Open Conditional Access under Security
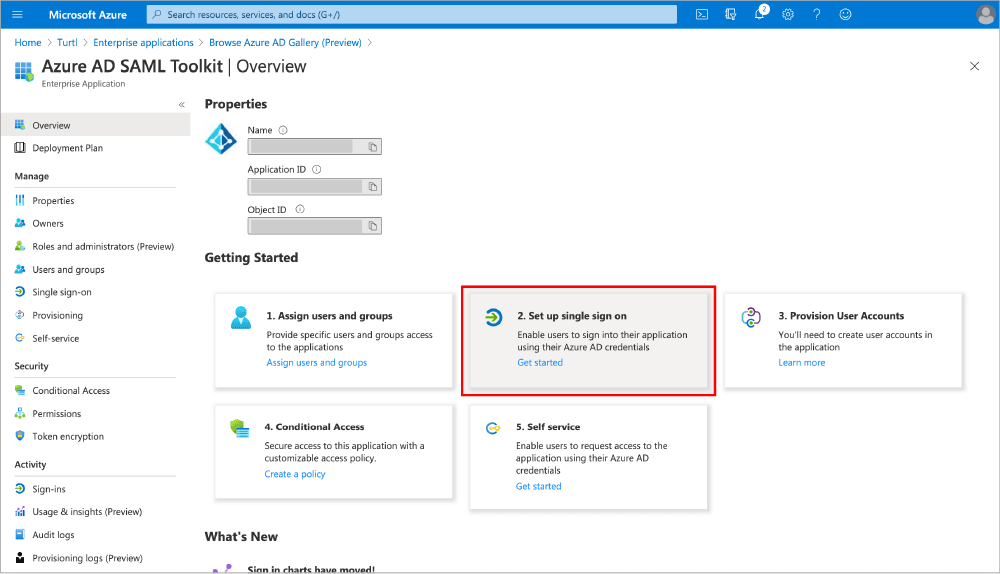 pyautogui.click(x=71, y=391)
